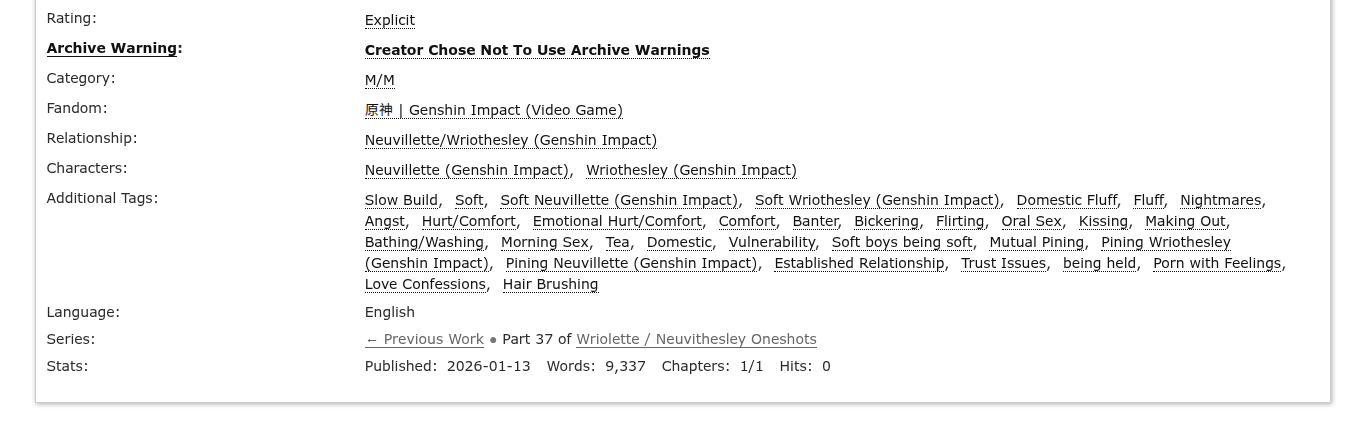Open Creator Chose Not To Use Archive Warnings
Image resolution: width=1366 pixels, height=422 pixels.
[536, 50]
